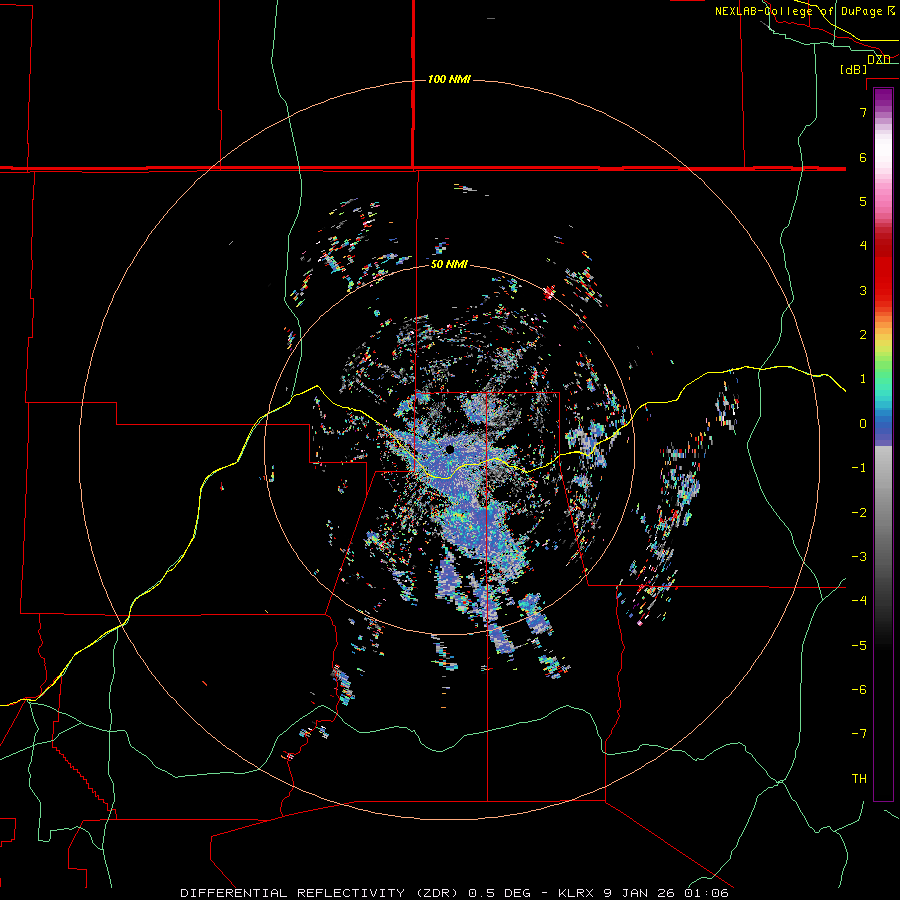Click the 1 value on the scale
900x900 pixels.
pyautogui.click(x=863, y=379)
